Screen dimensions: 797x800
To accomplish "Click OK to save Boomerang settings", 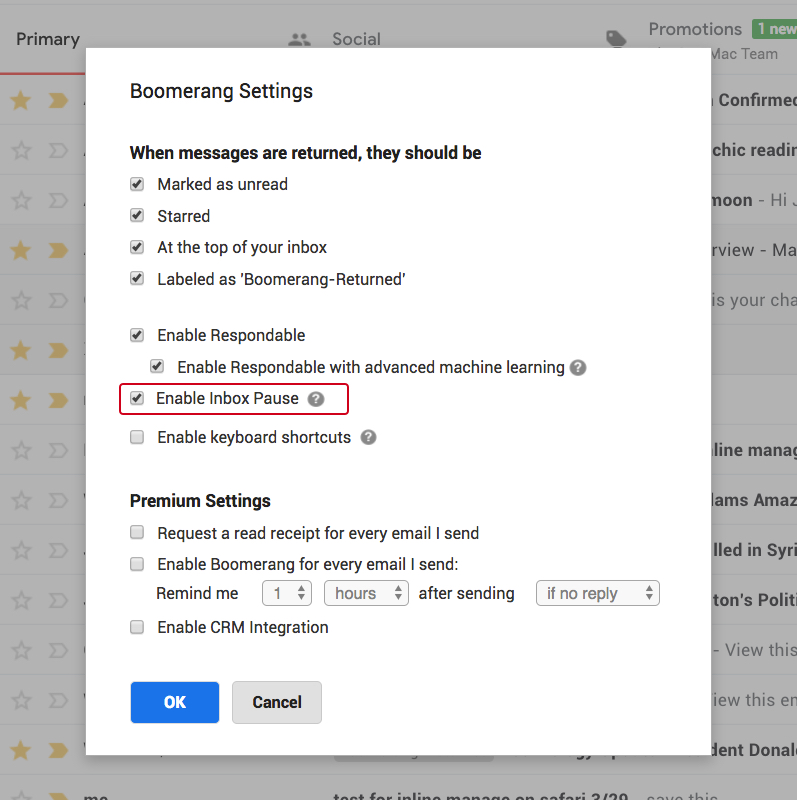I will [175, 702].
